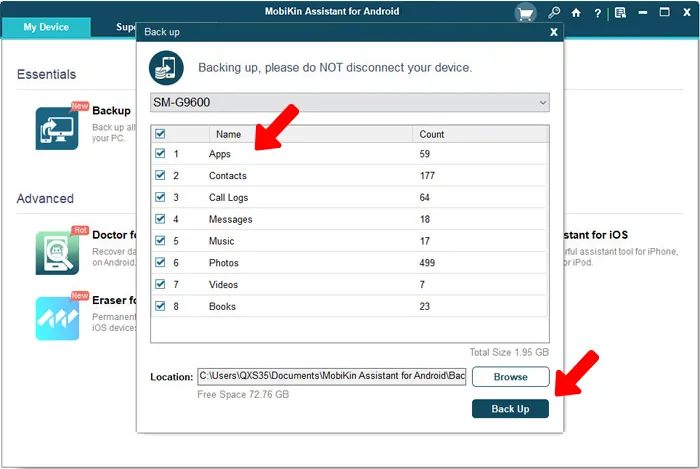Click the Count column header
Image resolution: width=700 pixels, height=469 pixels.
[432, 134]
